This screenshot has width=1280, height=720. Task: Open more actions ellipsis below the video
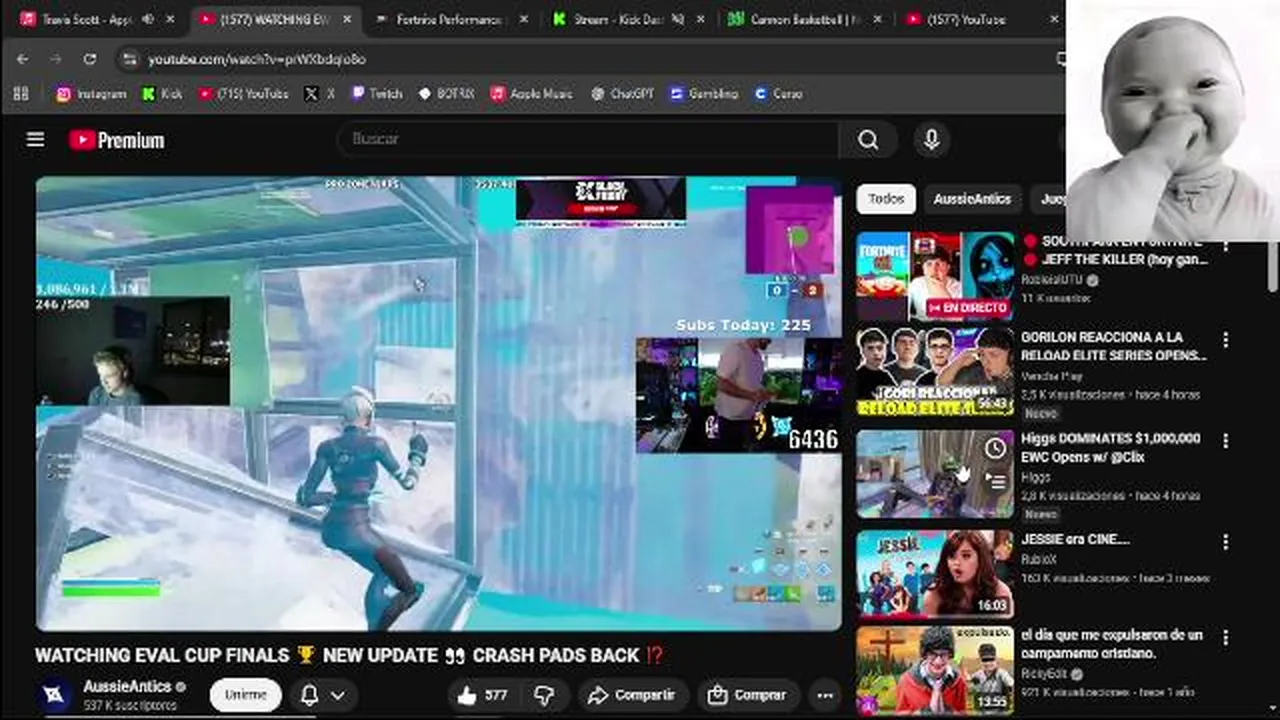coord(825,694)
